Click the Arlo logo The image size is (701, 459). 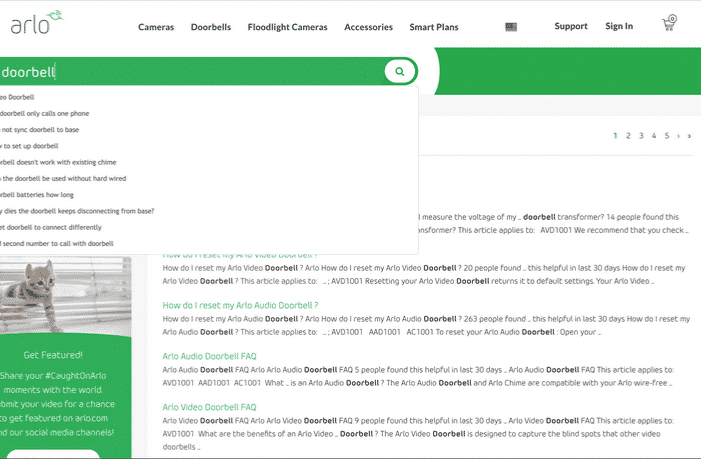[37, 22]
